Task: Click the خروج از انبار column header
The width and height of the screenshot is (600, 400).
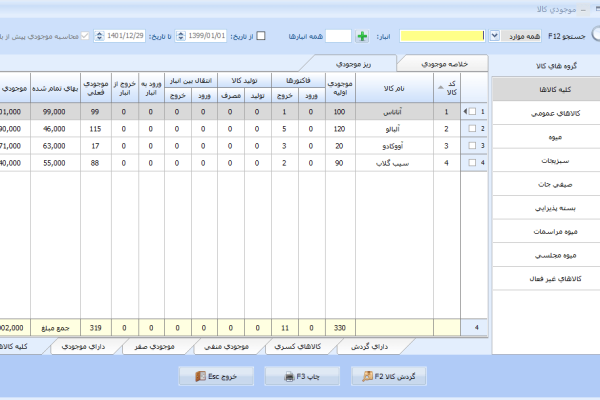Action: click(x=124, y=88)
